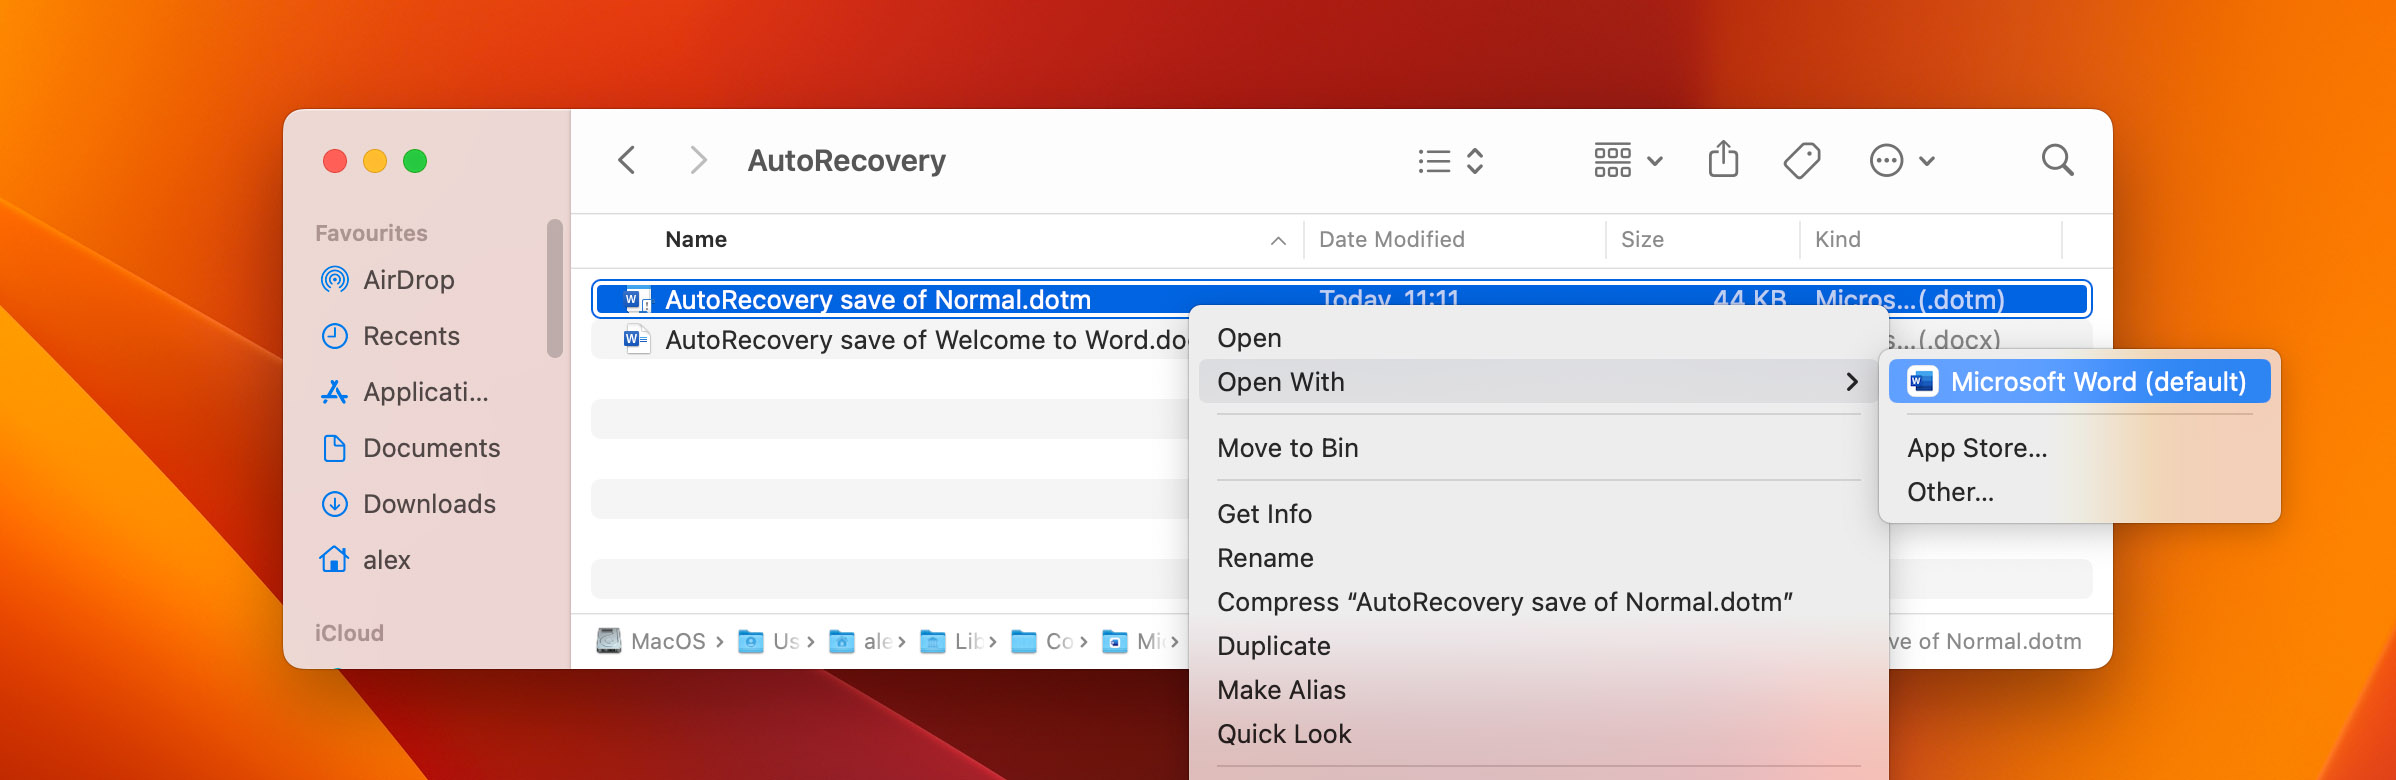Toggle the Name sort direction arrow
Image resolution: width=2396 pixels, height=780 pixels.
coord(1278,241)
